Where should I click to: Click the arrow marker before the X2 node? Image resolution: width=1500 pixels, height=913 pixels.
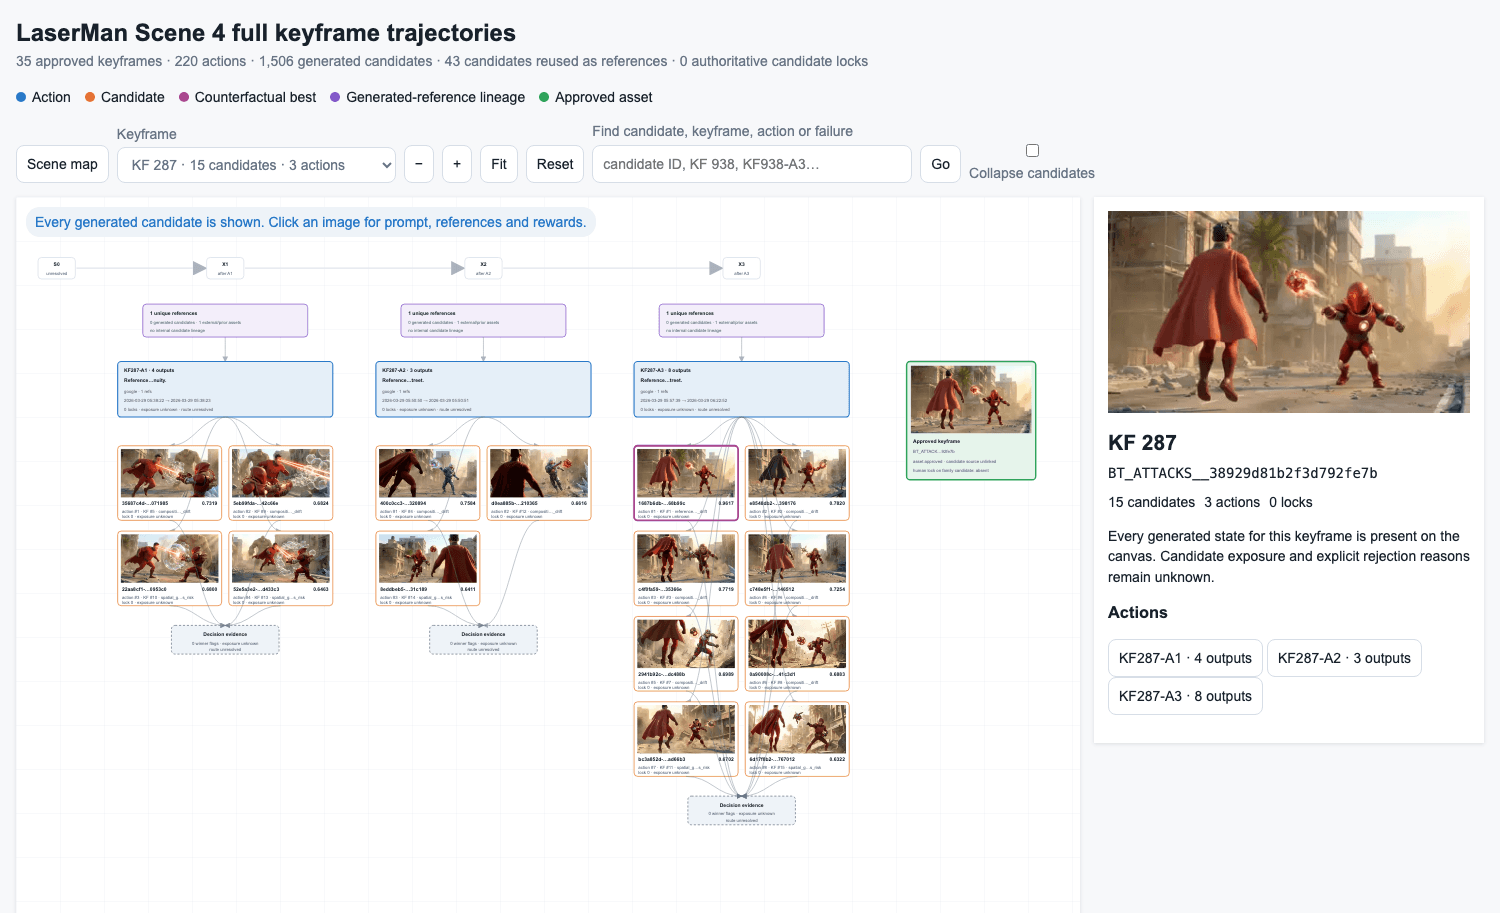point(457,268)
